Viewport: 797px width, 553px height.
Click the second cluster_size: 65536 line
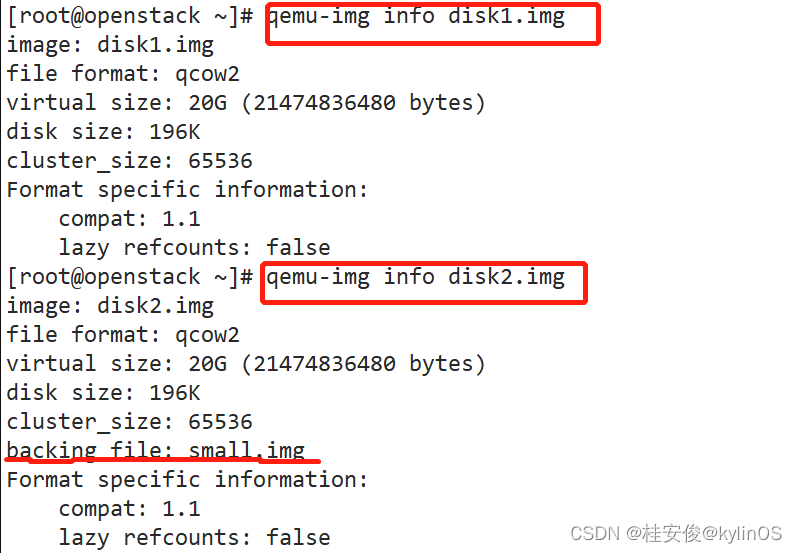pyautogui.click(x=129, y=422)
